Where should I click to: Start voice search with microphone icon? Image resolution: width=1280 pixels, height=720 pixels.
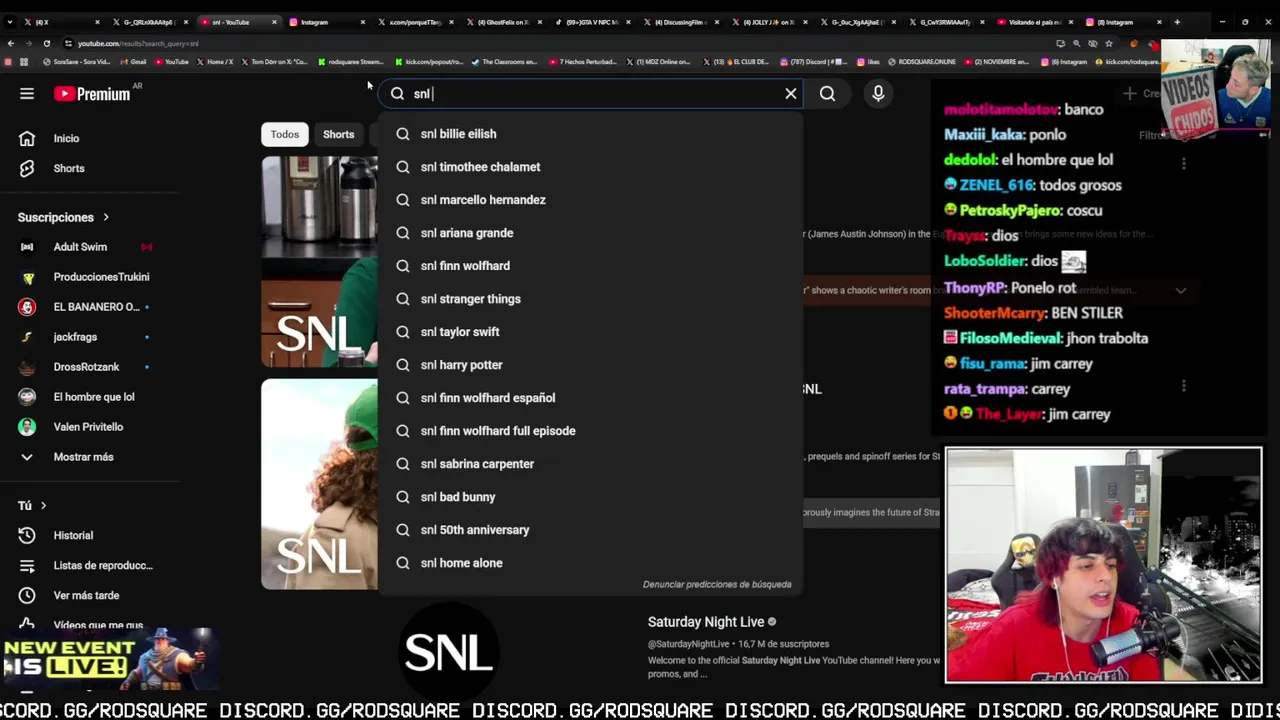click(x=878, y=93)
